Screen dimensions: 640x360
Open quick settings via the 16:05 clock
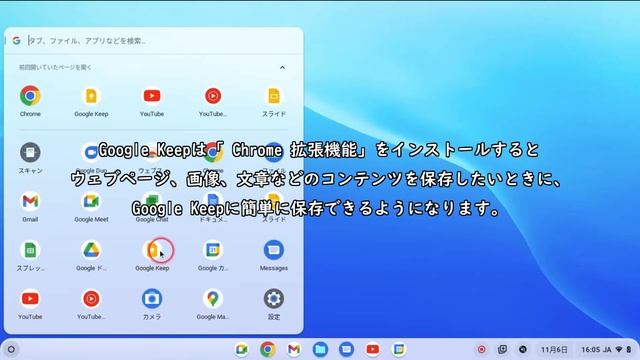[607, 350]
